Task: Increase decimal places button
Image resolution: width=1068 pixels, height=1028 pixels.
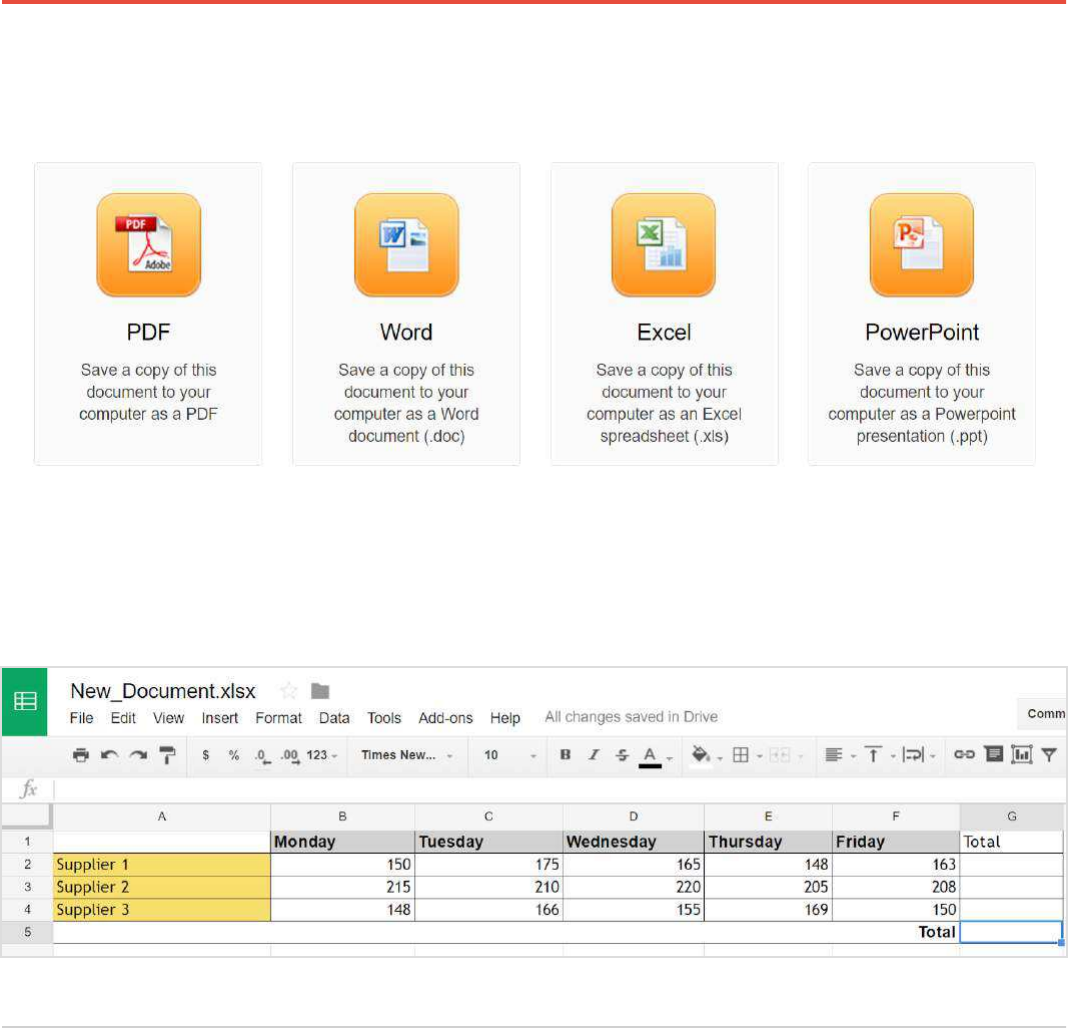Action: [x=290, y=756]
